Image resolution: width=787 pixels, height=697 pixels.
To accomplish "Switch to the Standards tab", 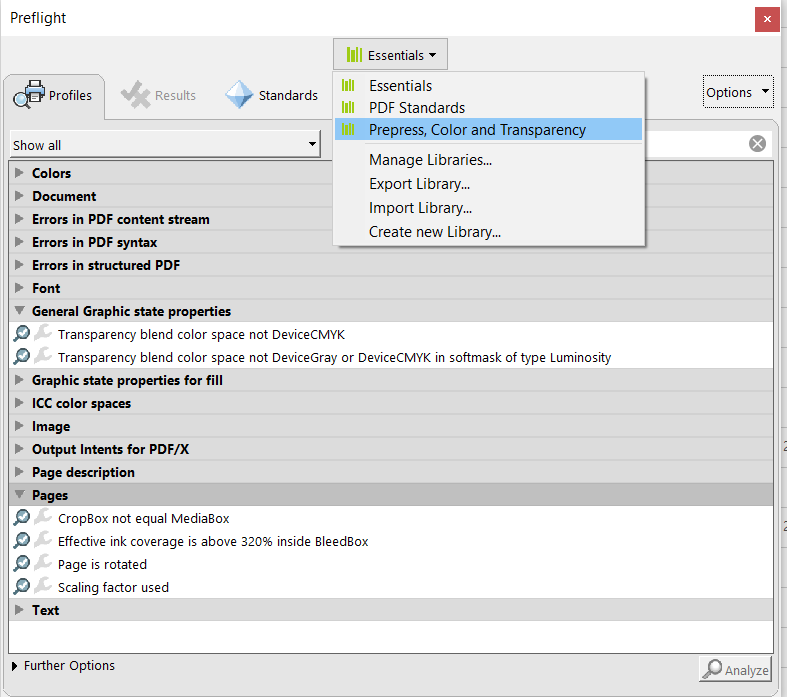I will pos(272,96).
